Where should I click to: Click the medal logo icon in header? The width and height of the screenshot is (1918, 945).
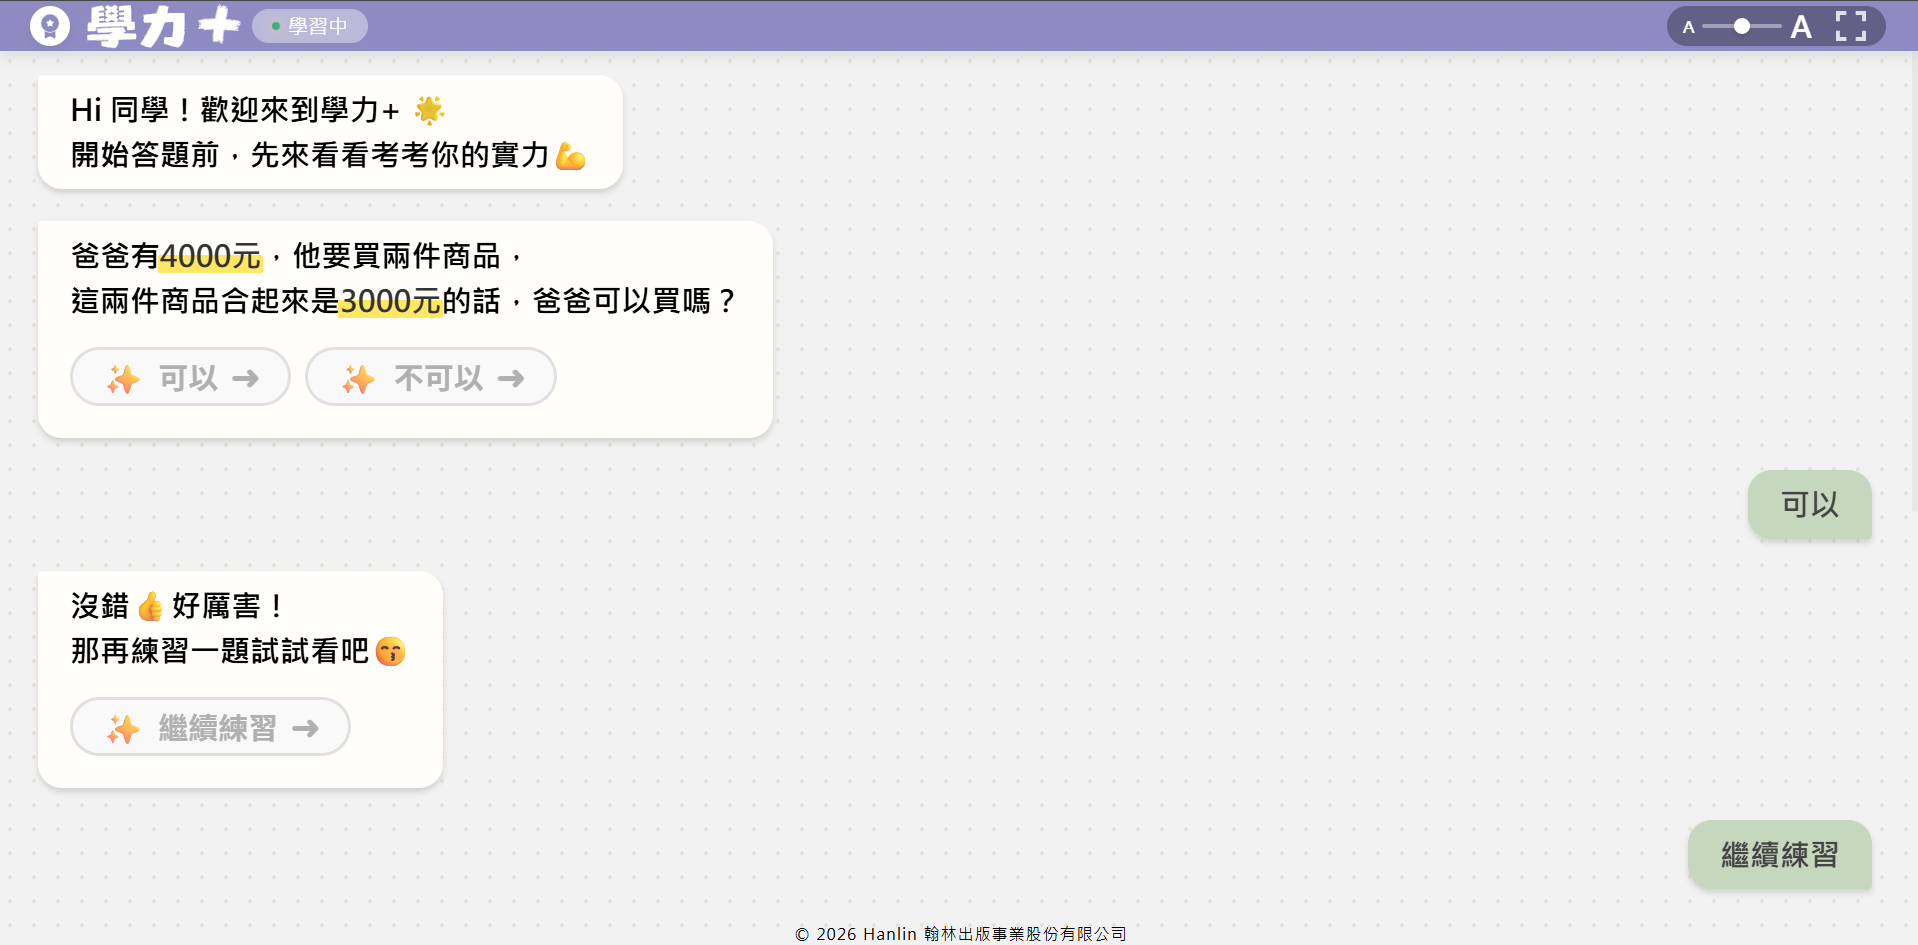(50, 26)
